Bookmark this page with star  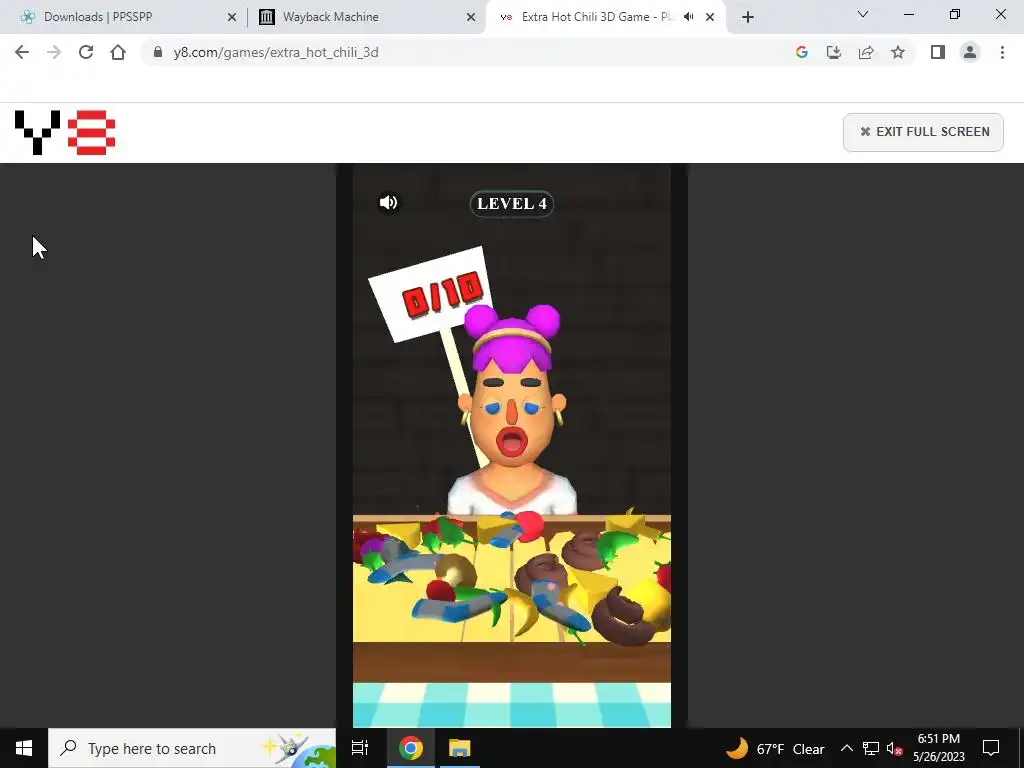[898, 52]
